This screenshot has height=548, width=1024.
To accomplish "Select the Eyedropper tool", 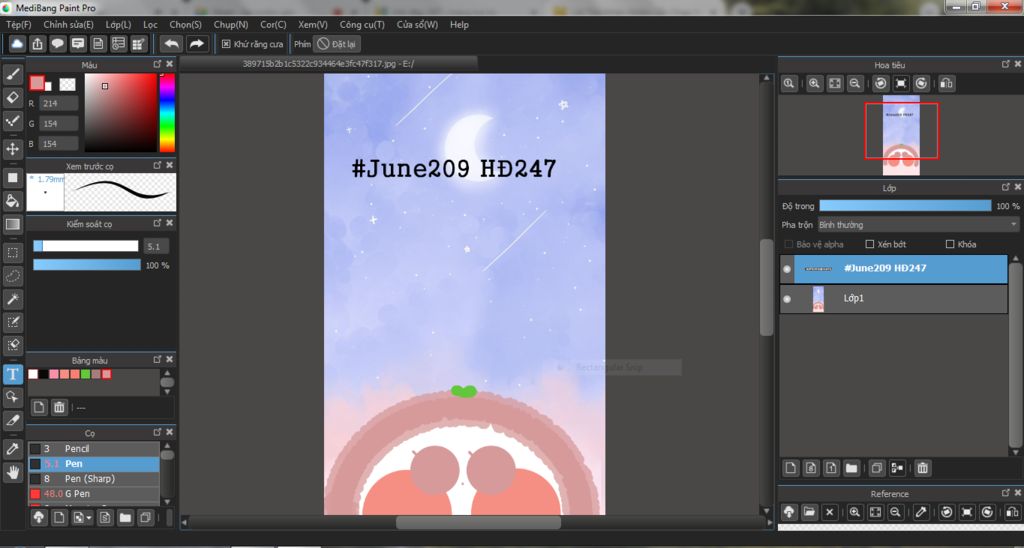I will coord(12,448).
